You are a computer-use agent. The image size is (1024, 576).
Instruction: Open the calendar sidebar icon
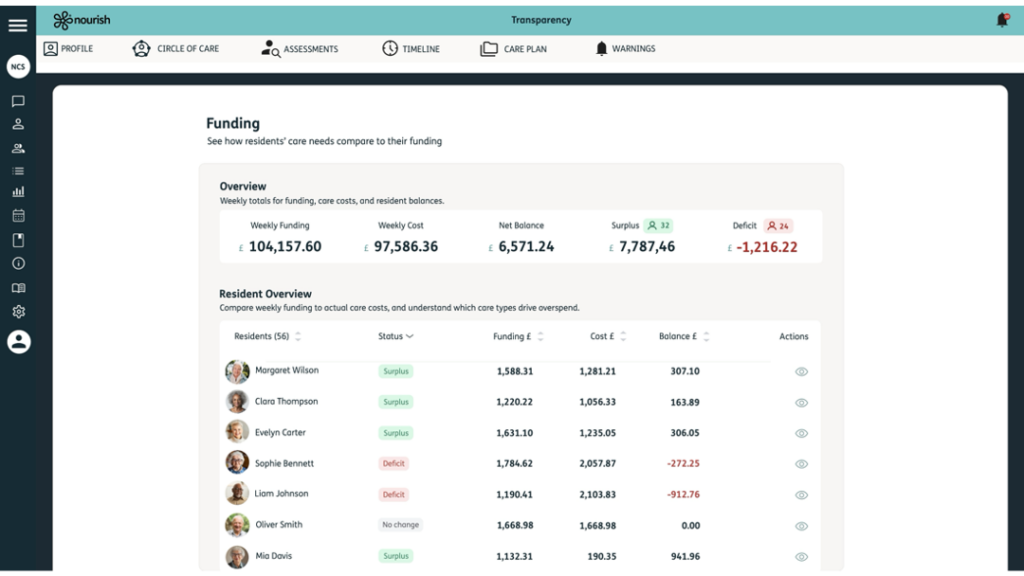(x=18, y=216)
